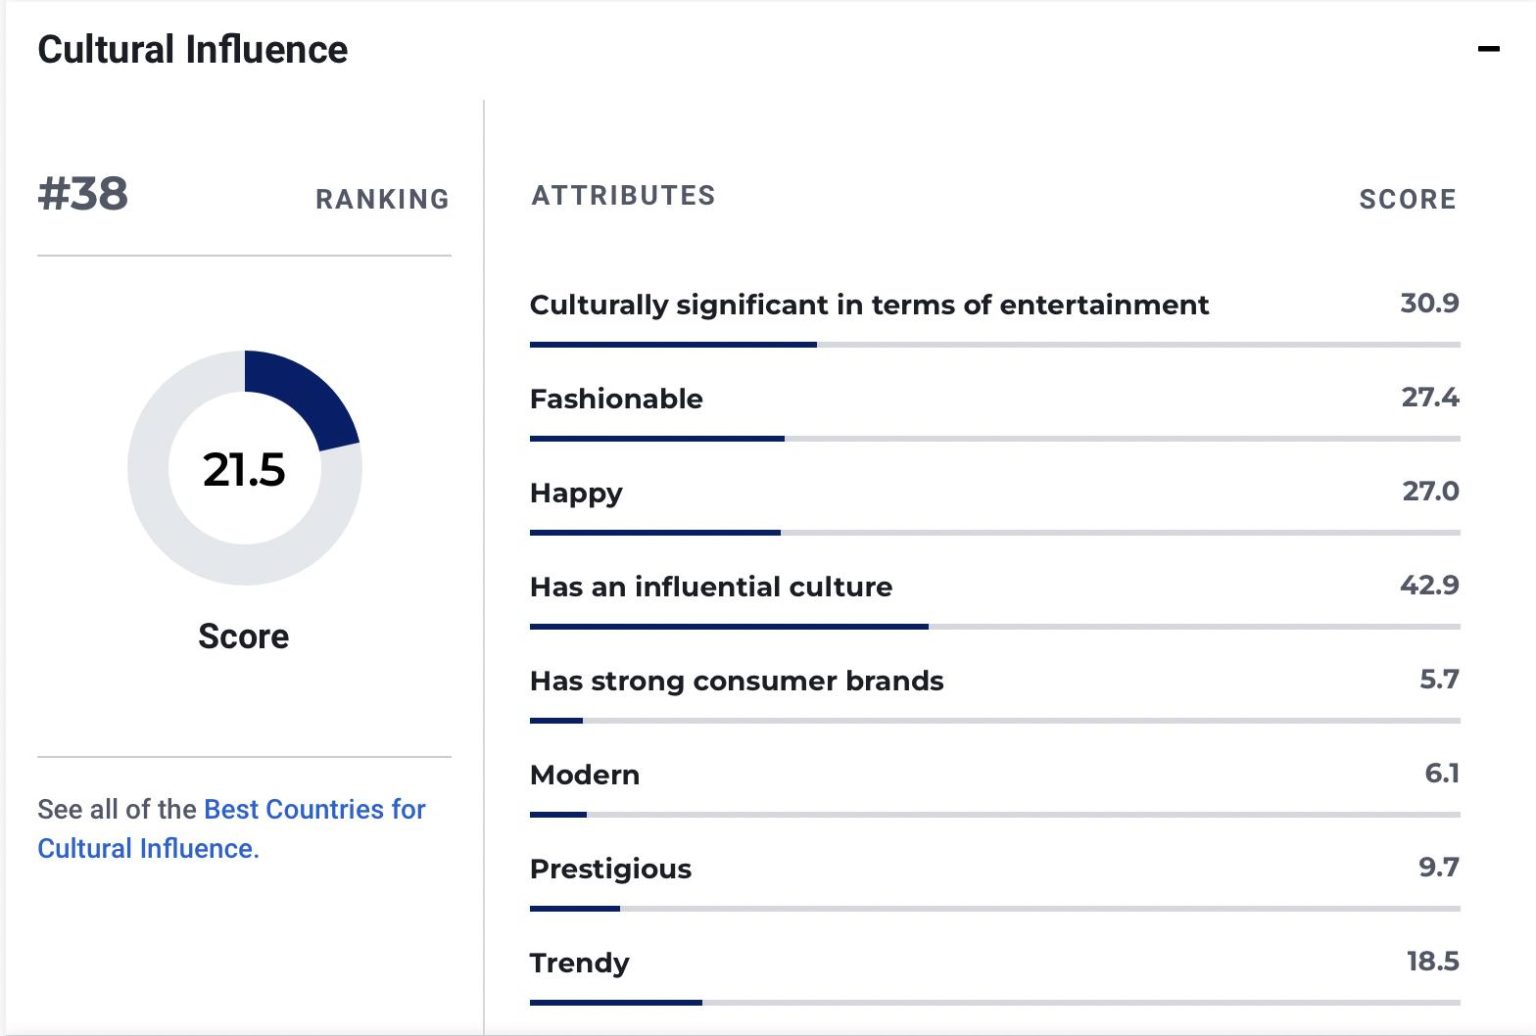Click the 21.5 score donut chart
This screenshot has height=1036, width=1536.
click(x=245, y=467)
